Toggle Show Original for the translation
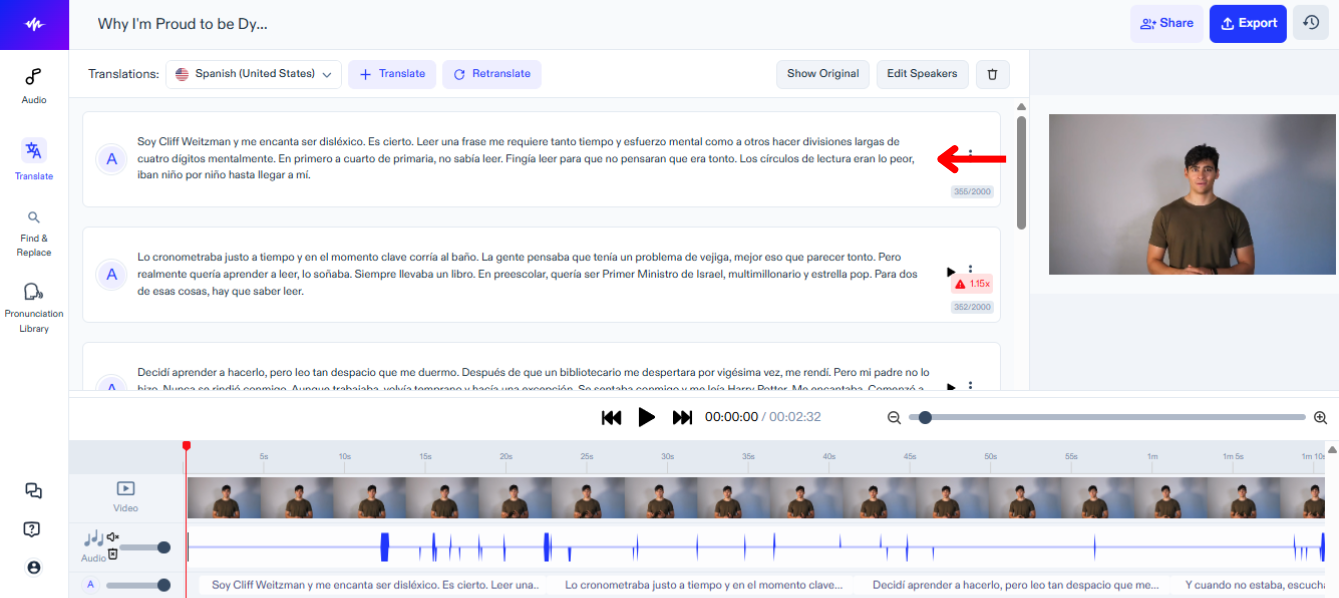 pos(822,73)
